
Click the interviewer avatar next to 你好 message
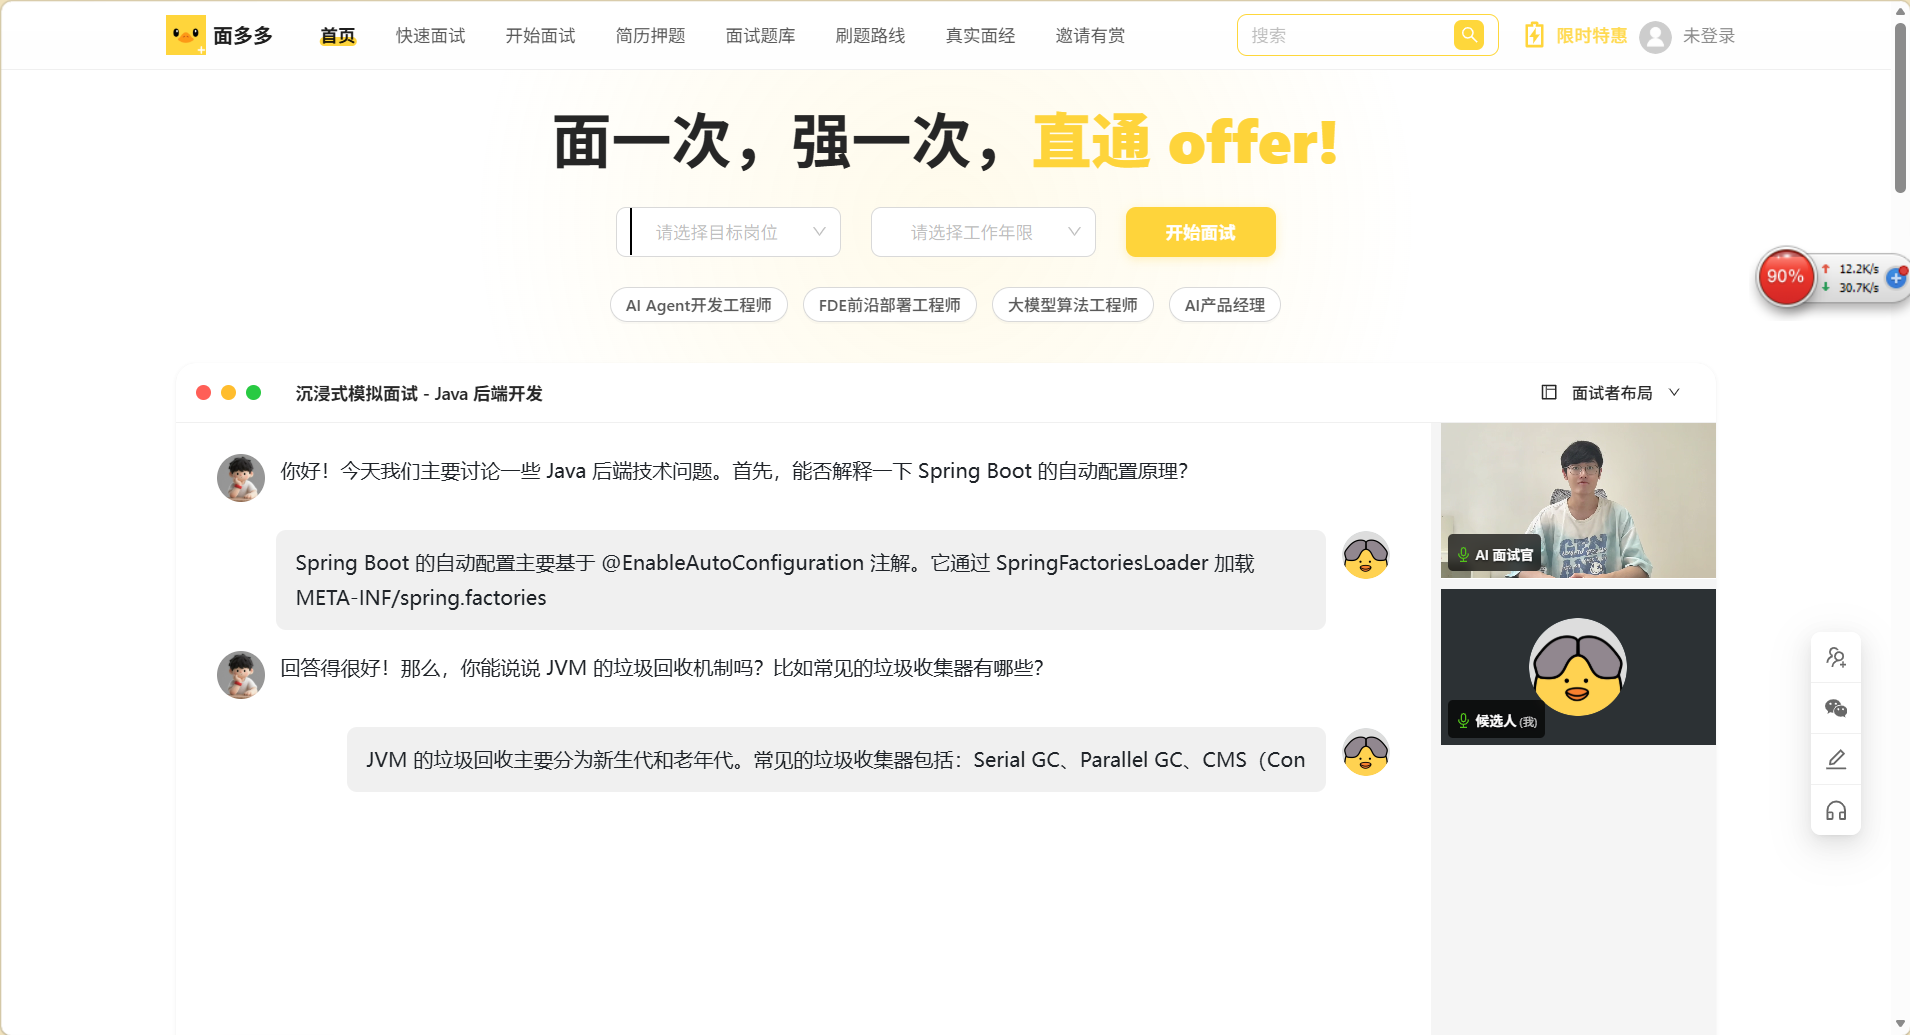241,478
